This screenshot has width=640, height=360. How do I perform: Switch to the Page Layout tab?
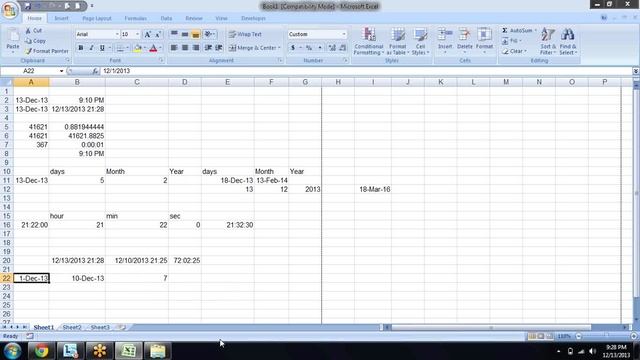(97, 18)
